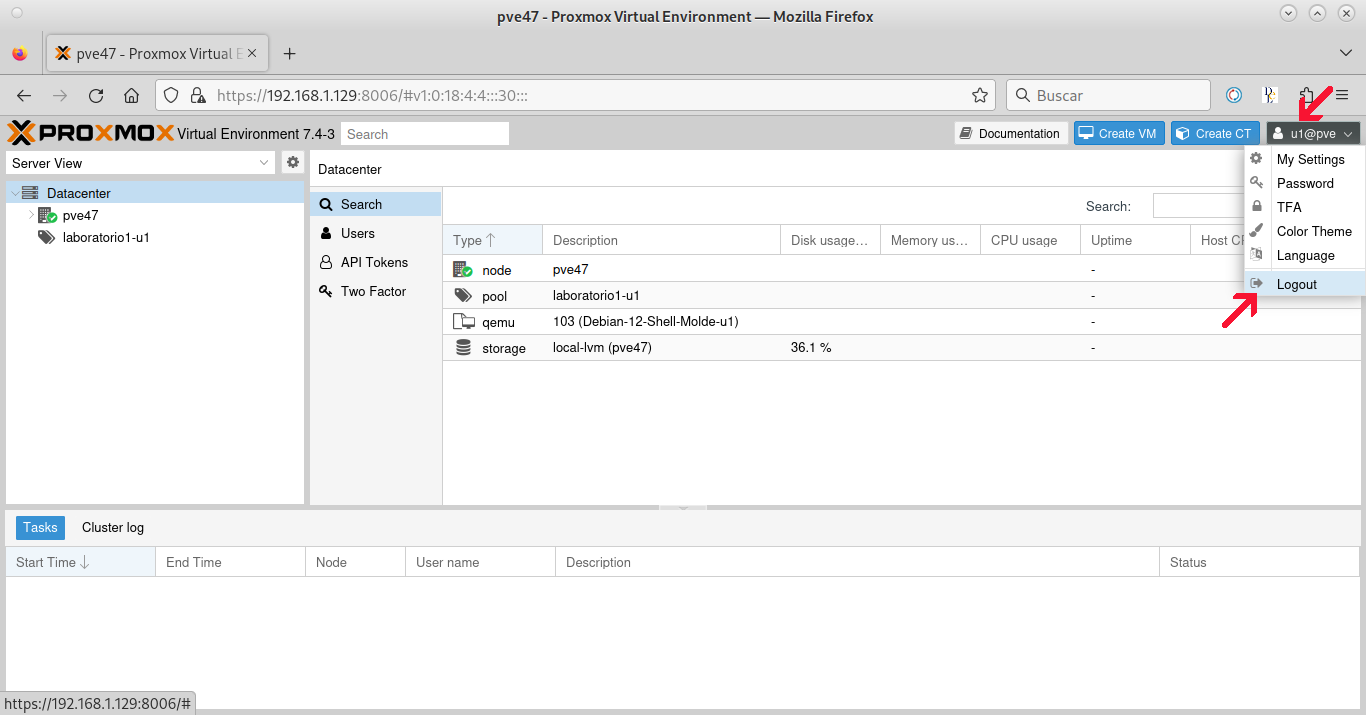Reload the page in Firefox
The width and height of the screenshot is (1366, 715).
(96, 95)
